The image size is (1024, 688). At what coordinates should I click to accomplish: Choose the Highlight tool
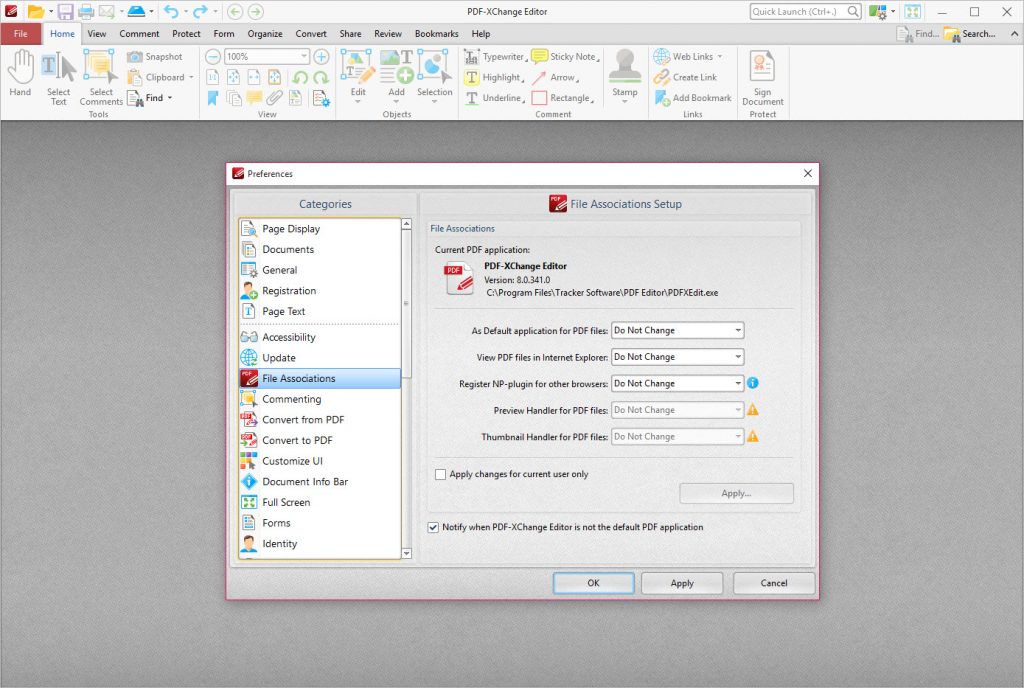click(494, 78)
